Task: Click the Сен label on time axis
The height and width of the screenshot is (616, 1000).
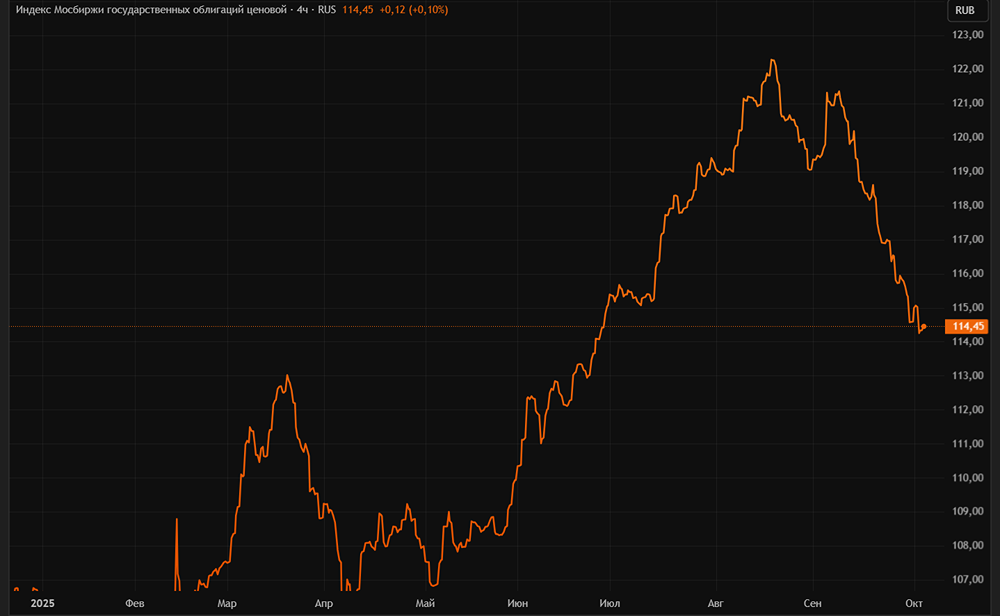Action: (812, 603)
